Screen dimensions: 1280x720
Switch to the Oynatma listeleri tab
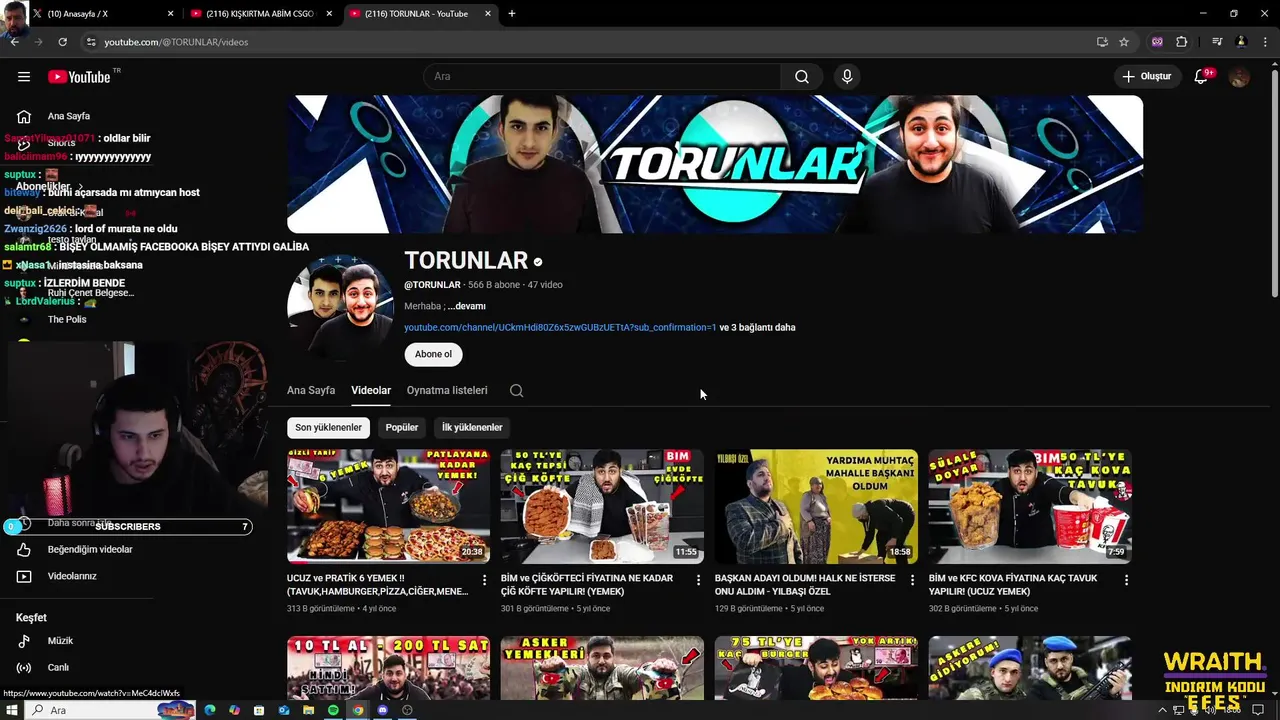point(447,391)
